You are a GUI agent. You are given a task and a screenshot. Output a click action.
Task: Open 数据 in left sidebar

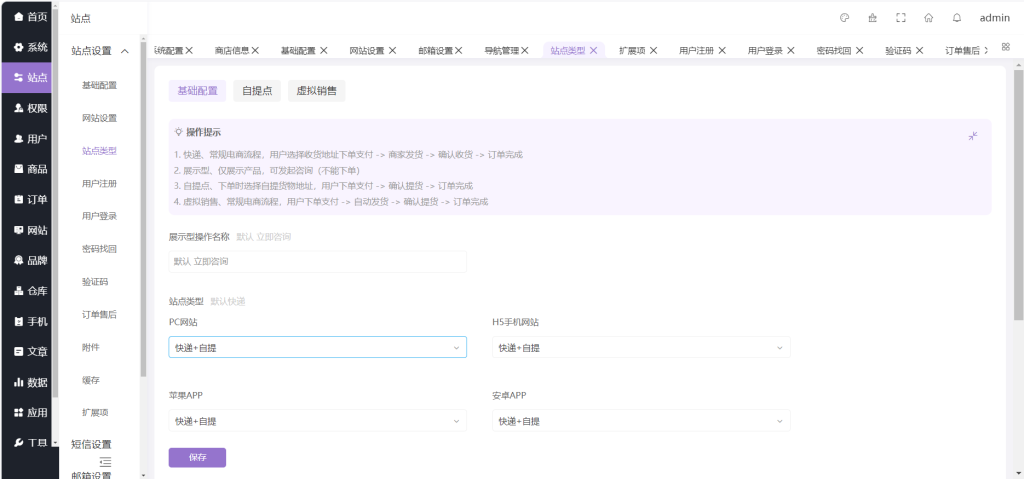(30, 382)
